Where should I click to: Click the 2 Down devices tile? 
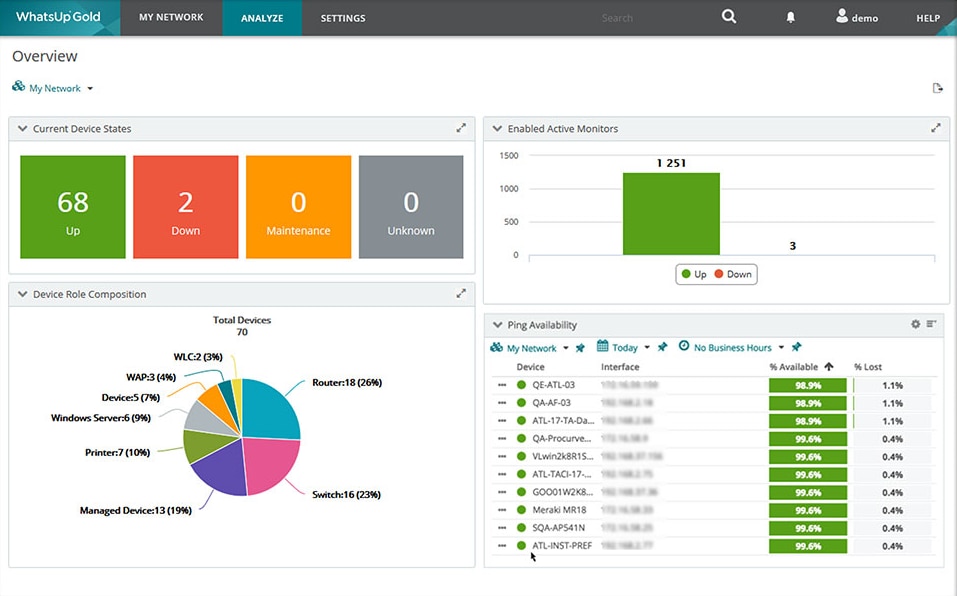tap(186, 207)
